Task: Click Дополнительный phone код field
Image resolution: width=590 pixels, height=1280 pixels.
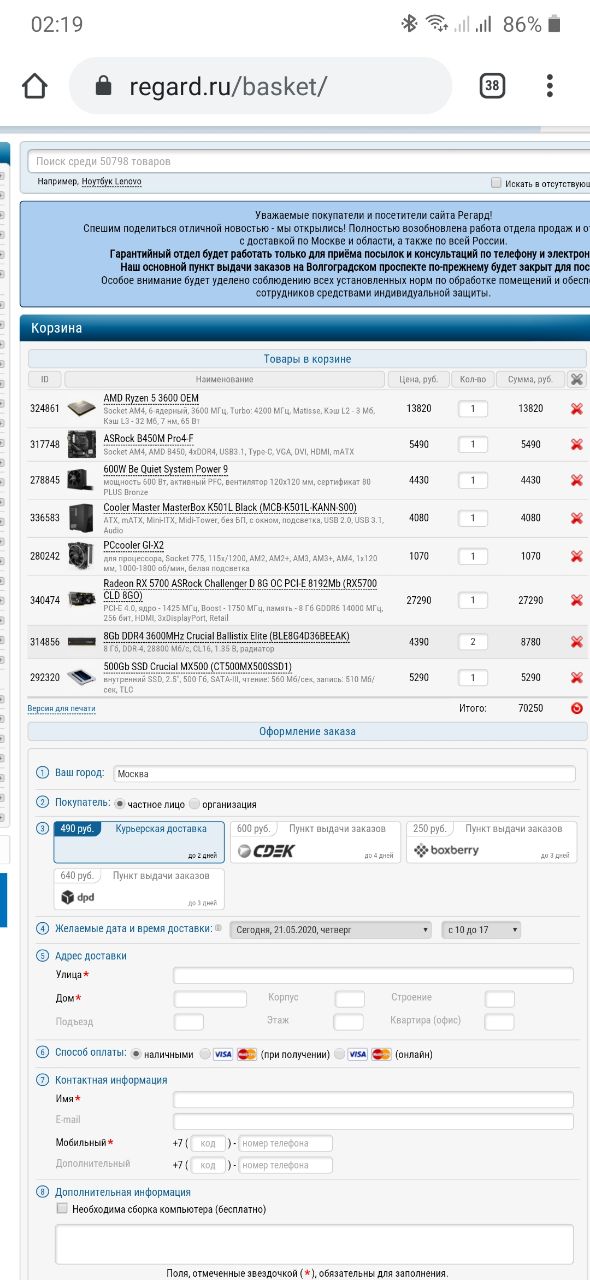Action: point(208,1165)
